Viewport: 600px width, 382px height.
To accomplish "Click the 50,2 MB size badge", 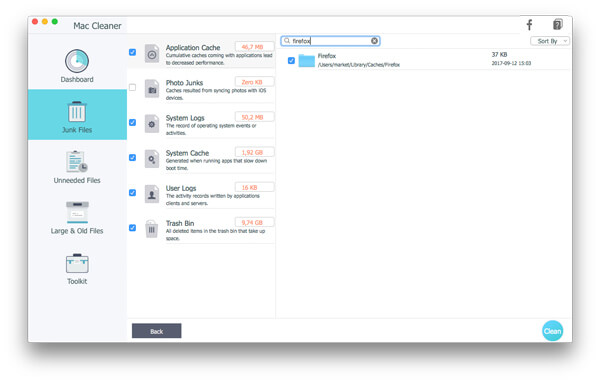I will 254,117.
